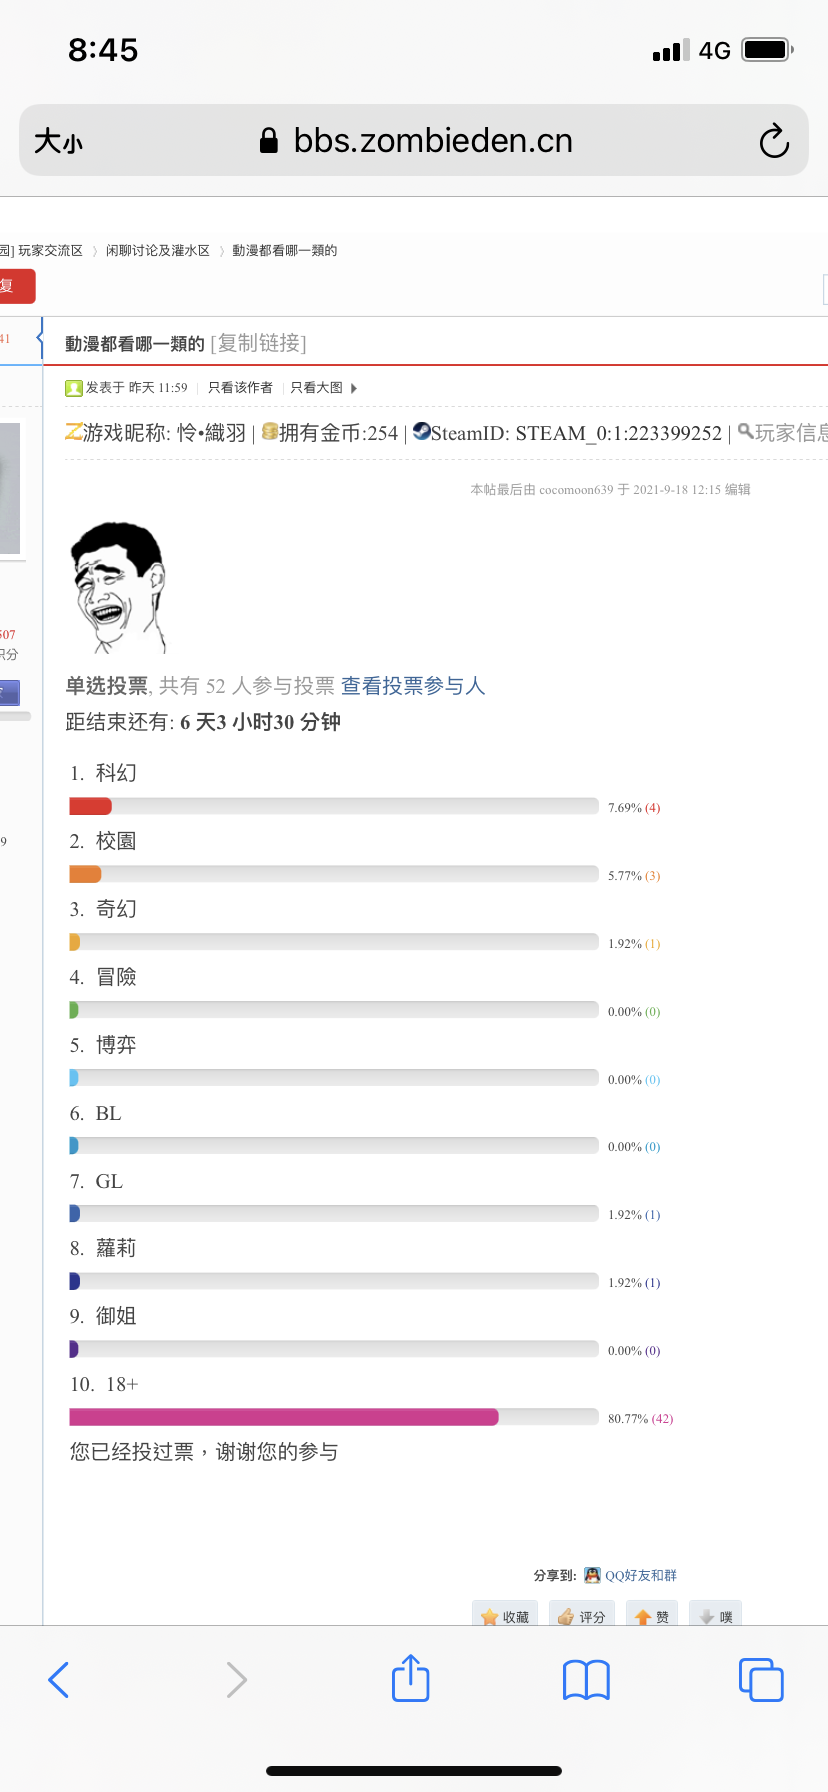Click 只看该作者 filter link

(x=240, y=388)
